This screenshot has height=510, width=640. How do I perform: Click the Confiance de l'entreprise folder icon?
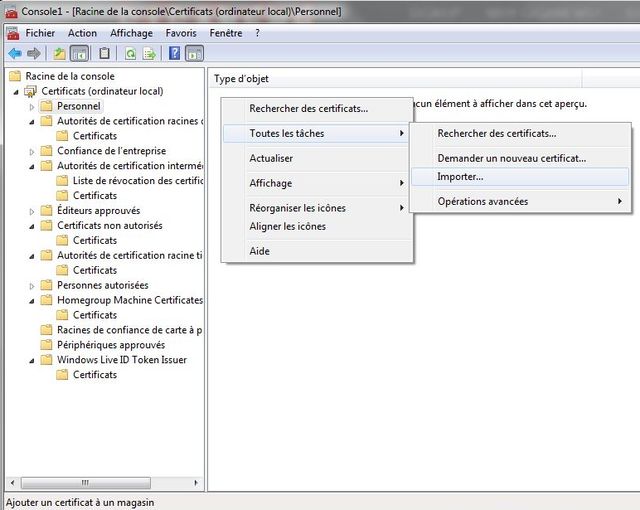(x=47, y=151)
